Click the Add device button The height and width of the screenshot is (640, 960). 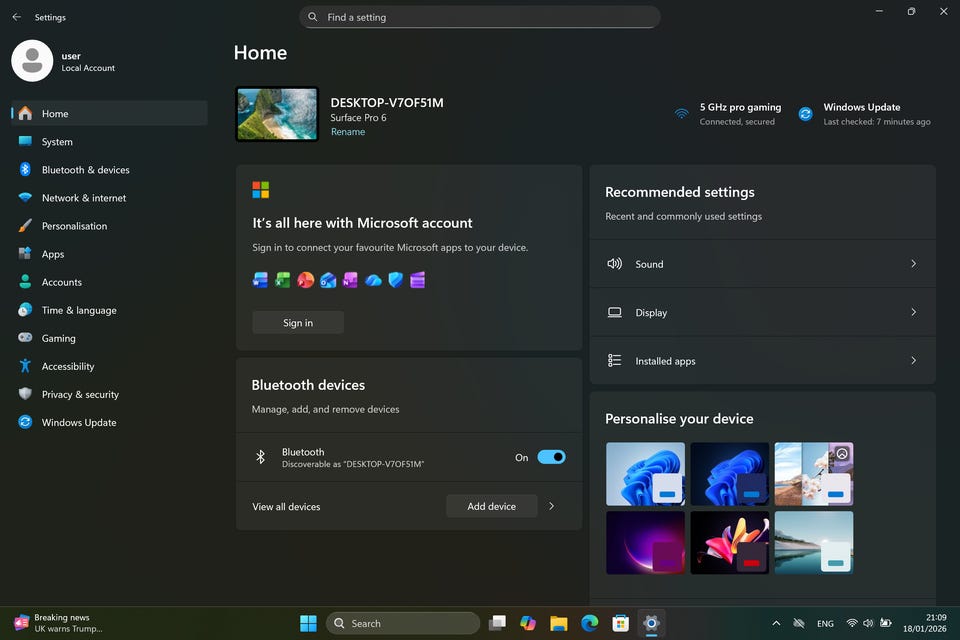(x=491, y=506)
